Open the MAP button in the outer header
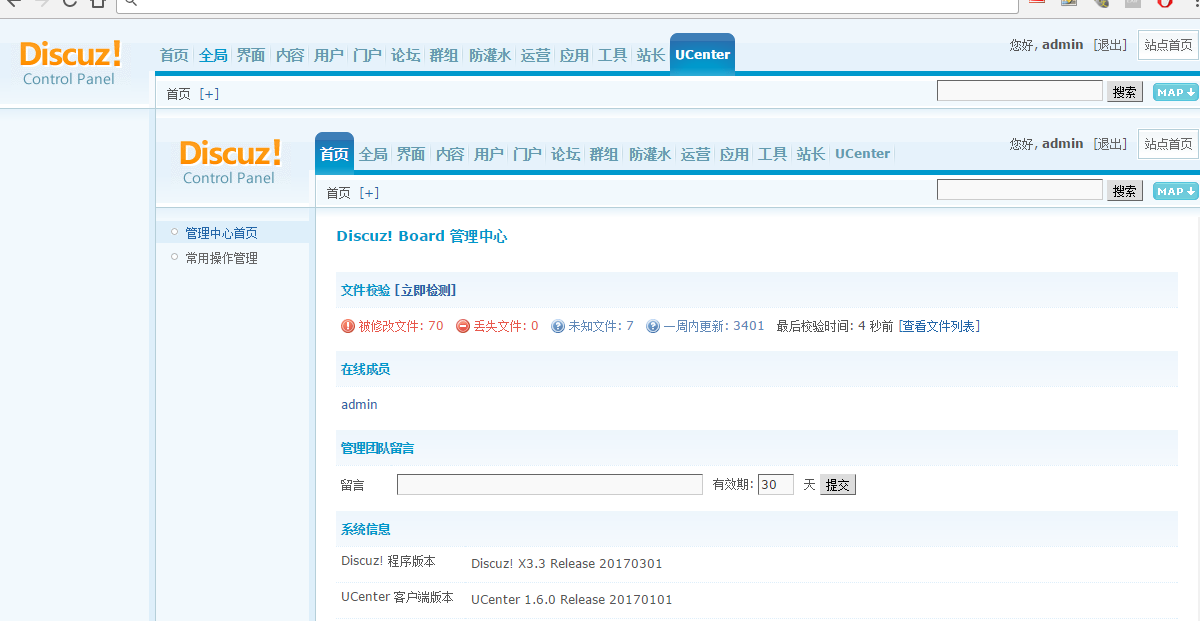This screenshot has width=1200, height=621. 1175,92
